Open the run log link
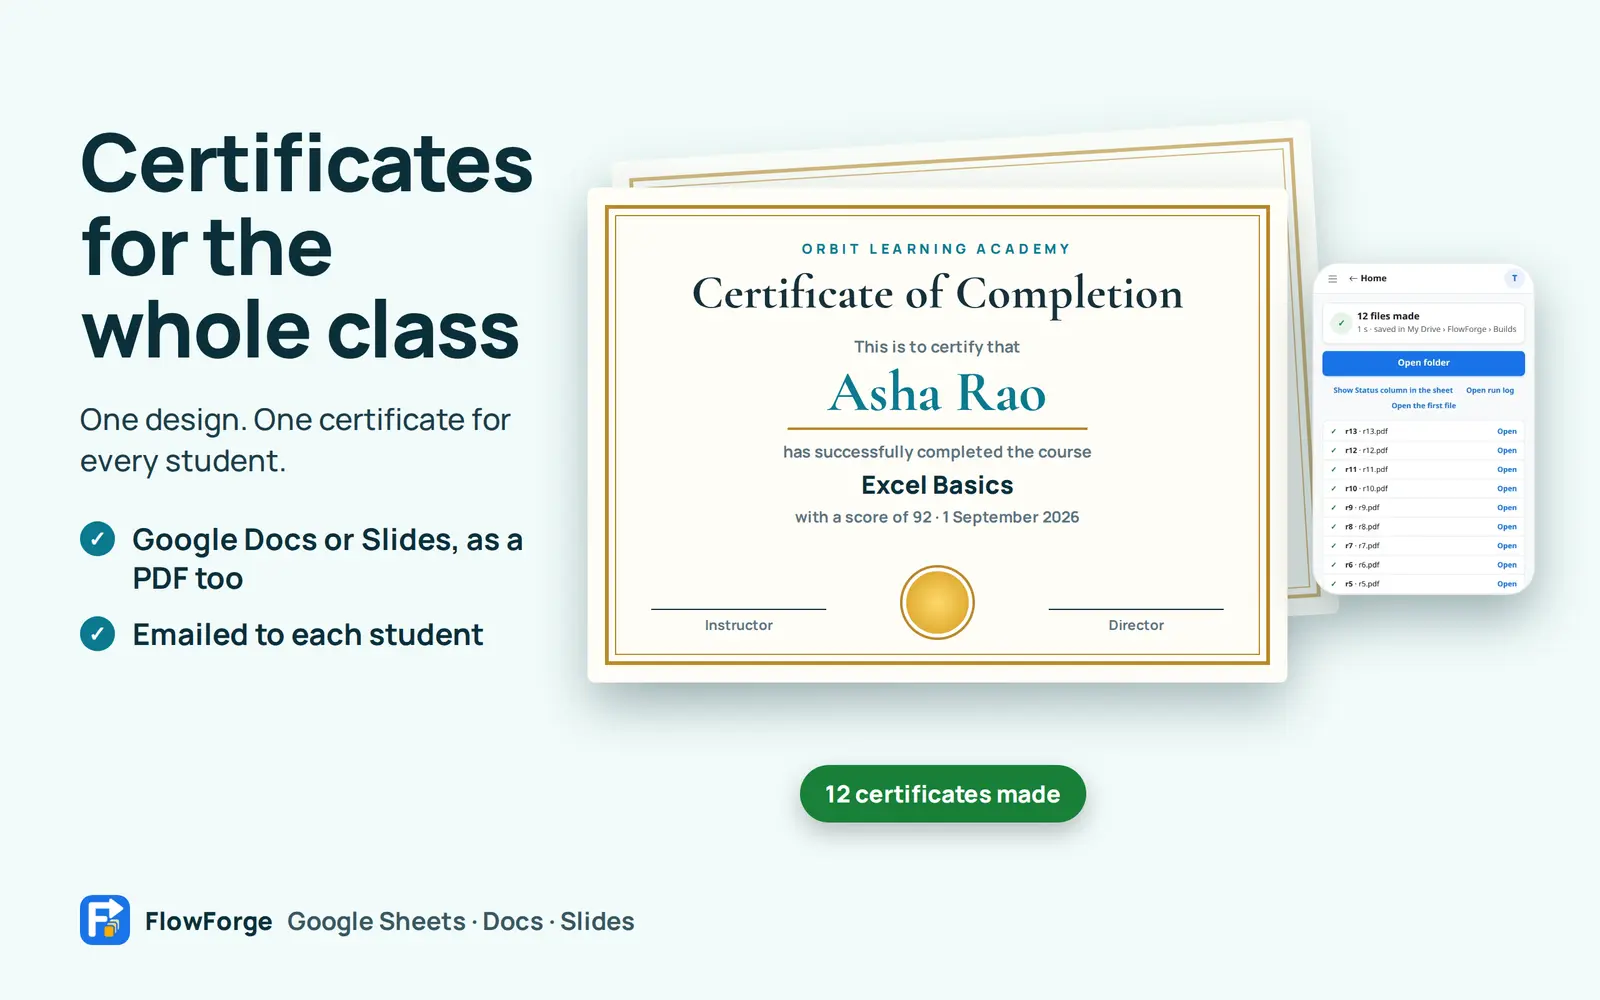1600x1000 pixels. pos(1490,391)
